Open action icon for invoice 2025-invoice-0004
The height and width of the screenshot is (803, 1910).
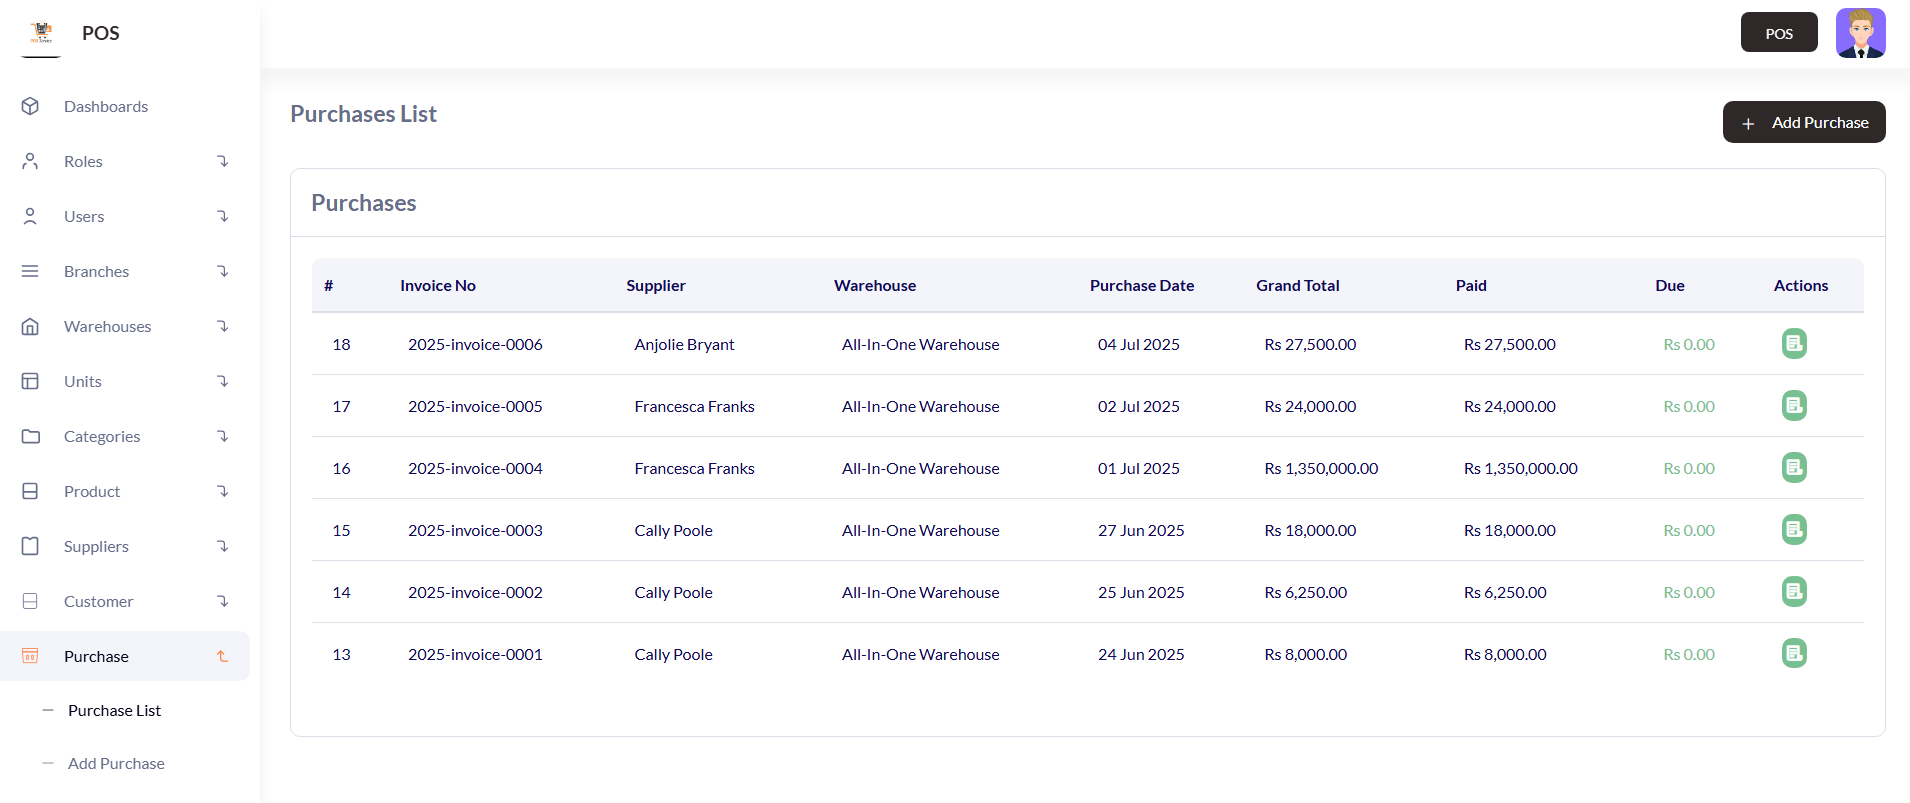click(x=1794, y=468)
